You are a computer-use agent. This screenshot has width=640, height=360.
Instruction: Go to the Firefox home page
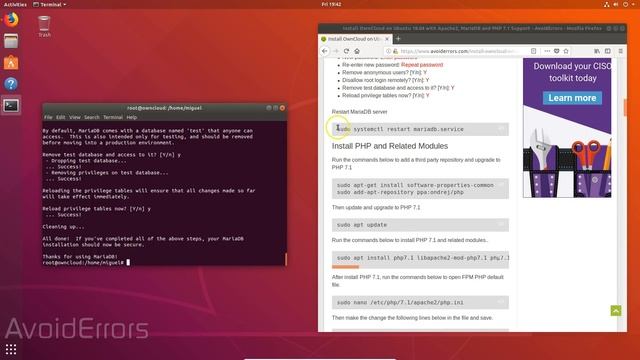point(357,51)
